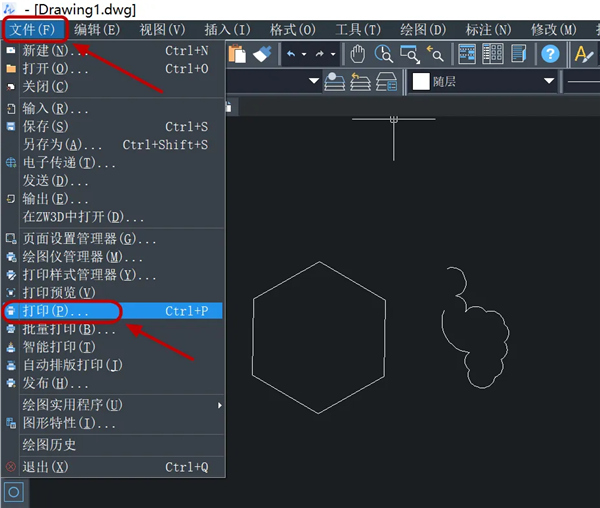Click the Paste clipboard icon
This screenshot has width=600, height=508.
(237, 54)
